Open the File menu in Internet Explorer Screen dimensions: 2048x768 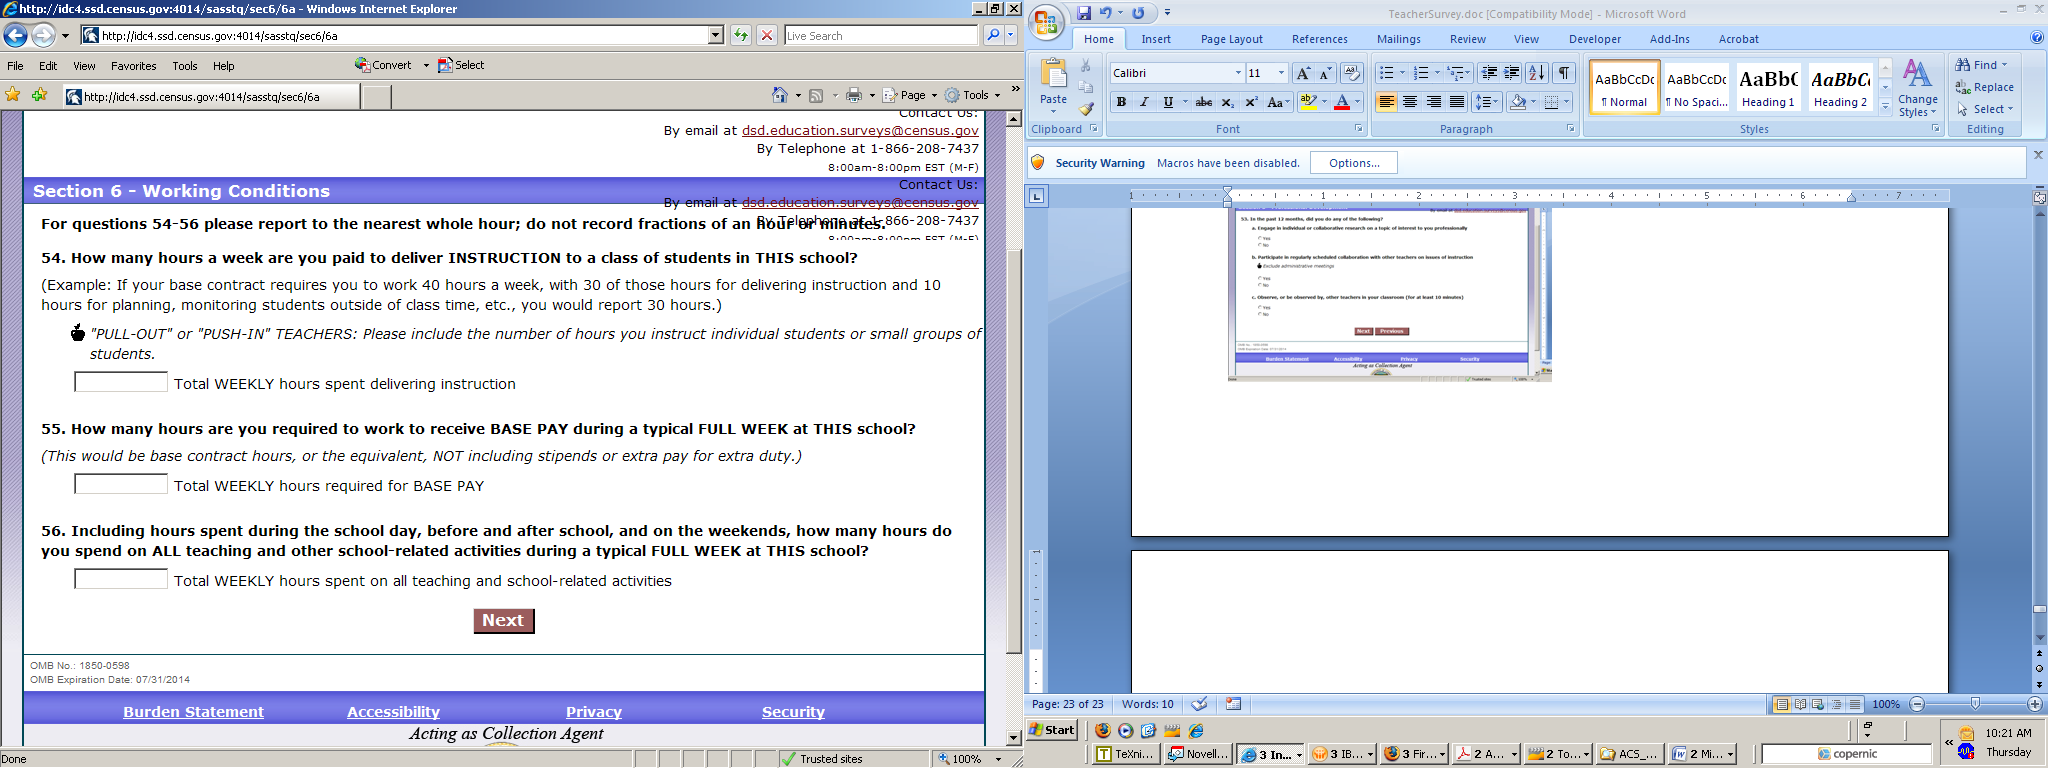[x=15, y=66]
